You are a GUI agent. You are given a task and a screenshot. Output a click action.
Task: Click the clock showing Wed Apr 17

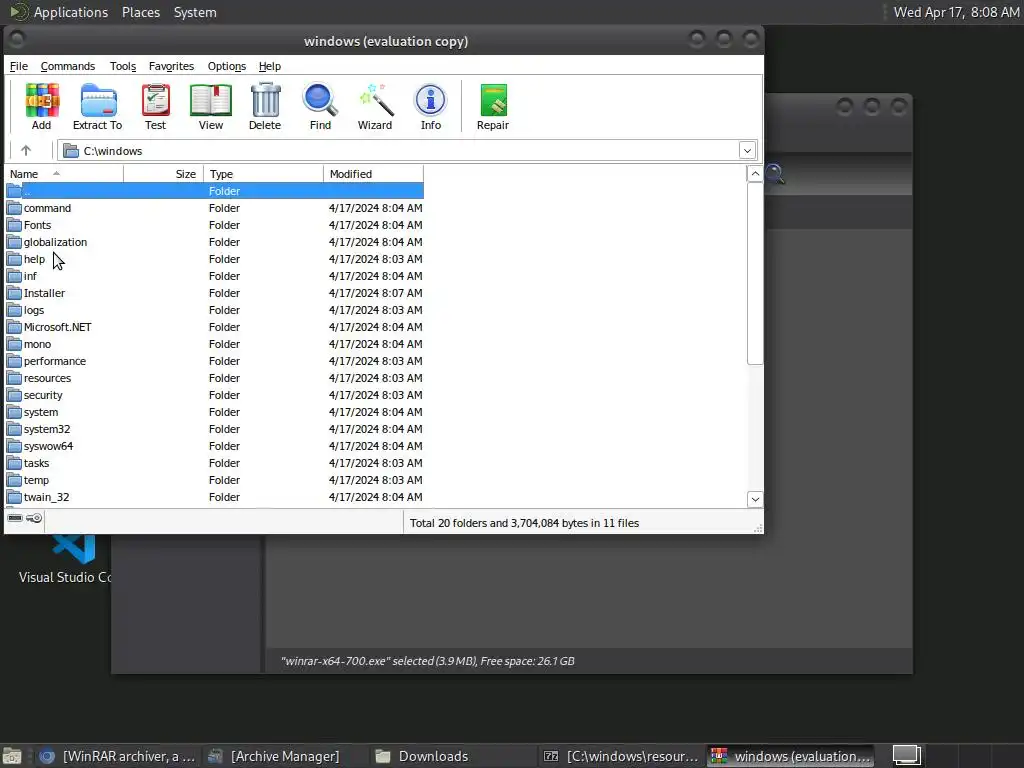pyautogui.click(x=956, y=12)
